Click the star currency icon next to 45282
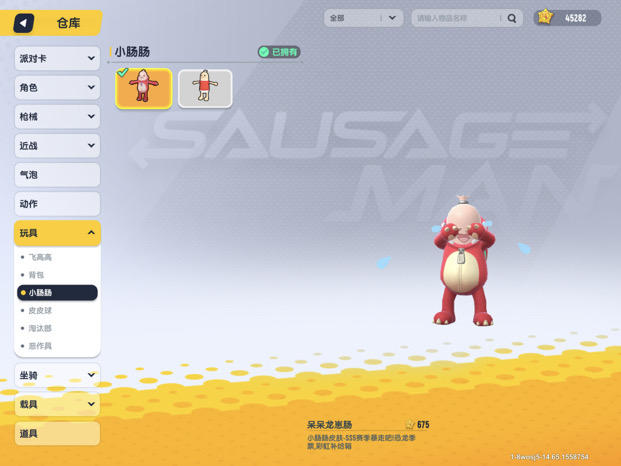Viewport: 621px width, 466px height. coord(545,17)
